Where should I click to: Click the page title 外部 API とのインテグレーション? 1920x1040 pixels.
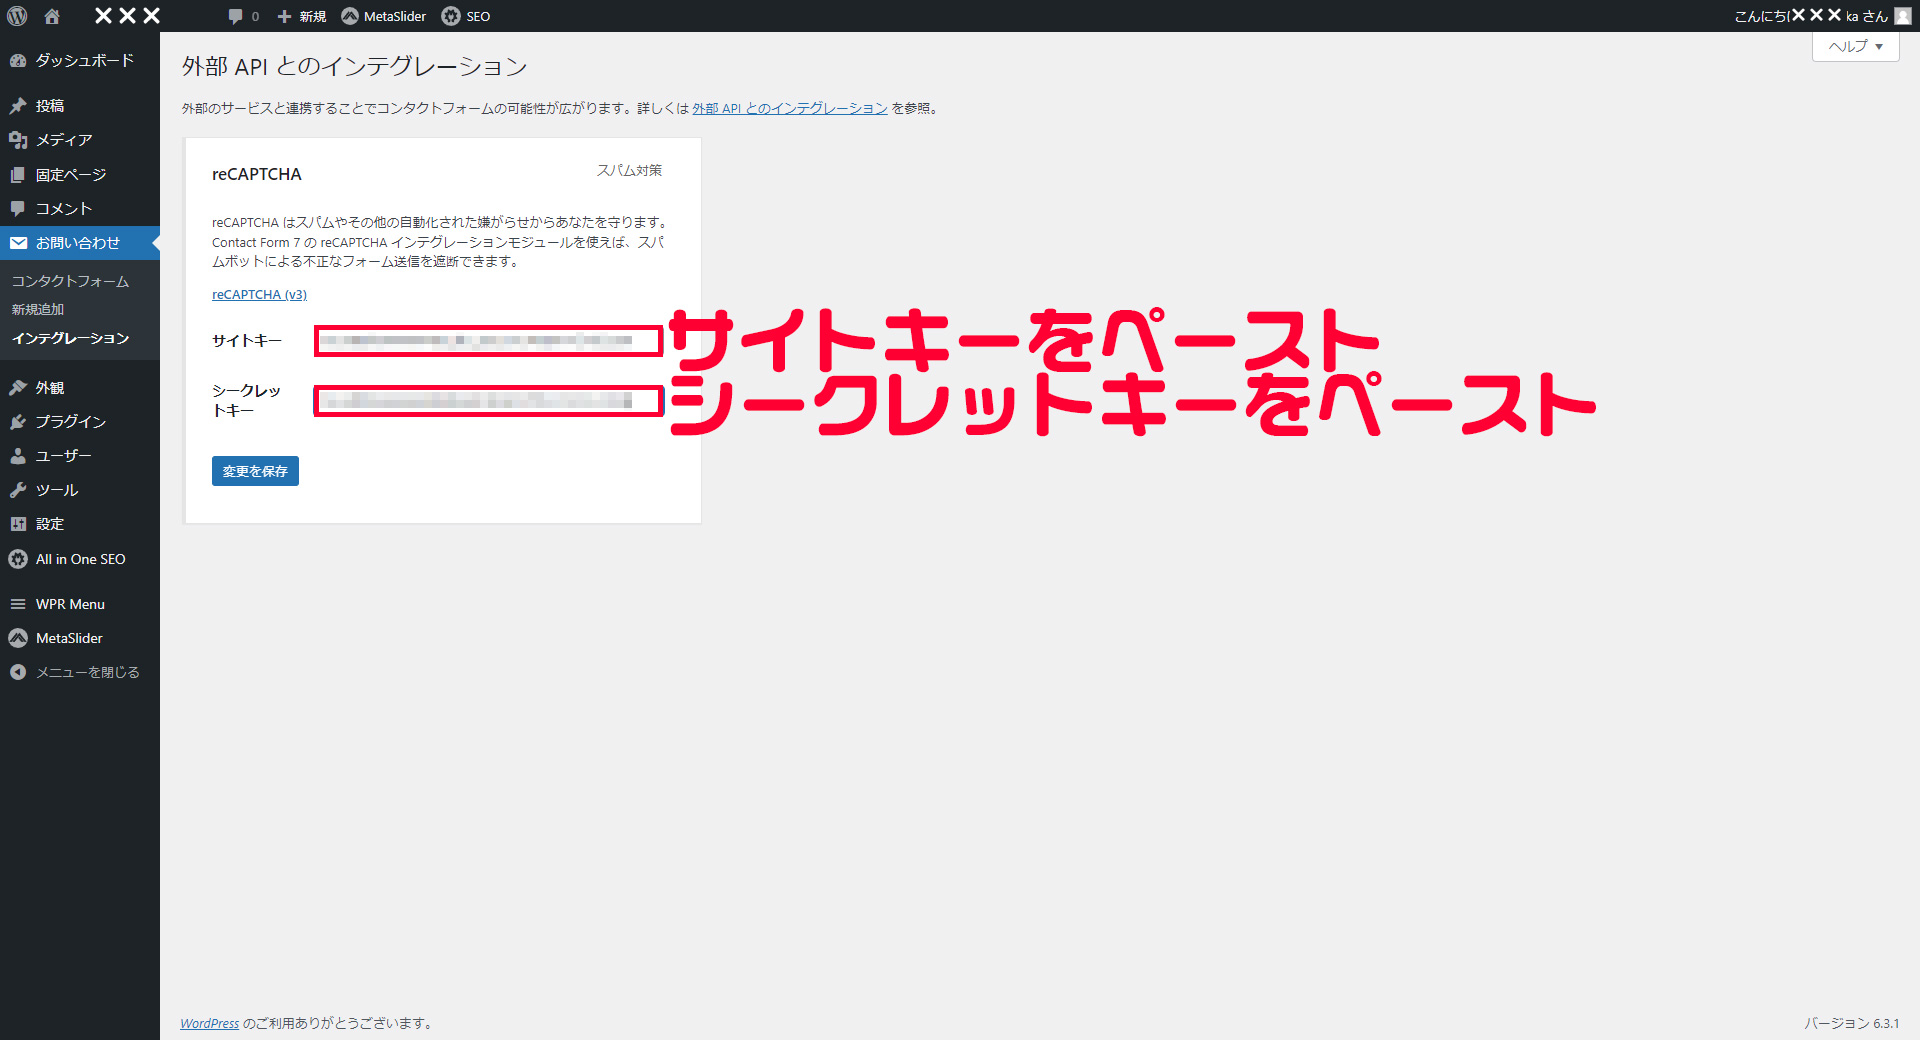(x=355, y=67)
